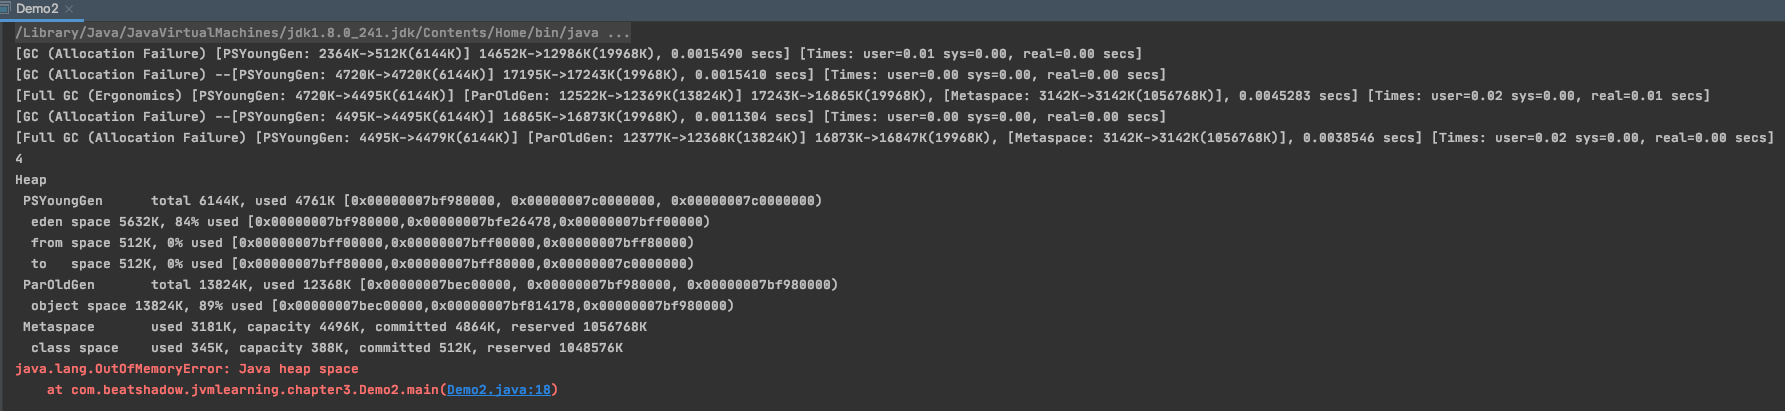Screen dimensions: 1785x411
Task: Click the Demo2 tab application icon
Action: pyautogui.click(x=5, y=8)
